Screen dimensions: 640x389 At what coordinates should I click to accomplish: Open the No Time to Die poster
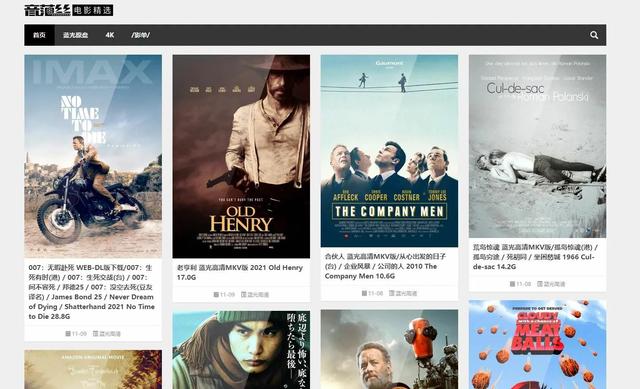pos(93,156)
